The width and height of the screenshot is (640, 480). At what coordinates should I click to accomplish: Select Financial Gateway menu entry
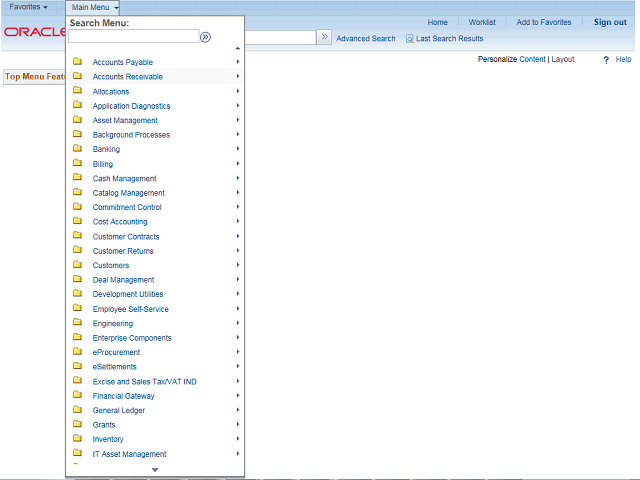tap(123, 396)
